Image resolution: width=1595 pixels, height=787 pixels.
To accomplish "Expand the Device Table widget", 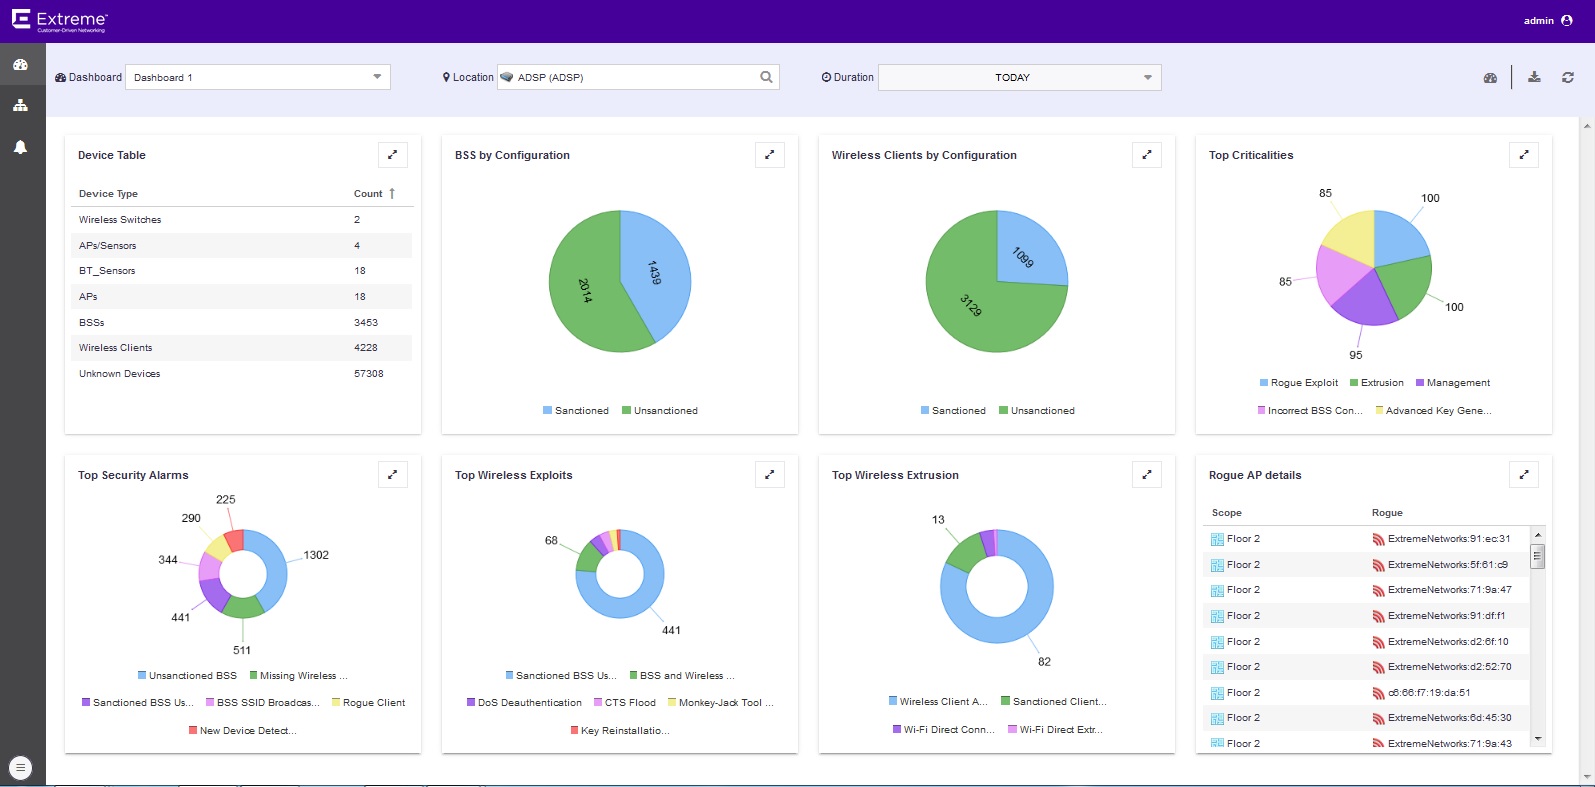I will point(392,155).
